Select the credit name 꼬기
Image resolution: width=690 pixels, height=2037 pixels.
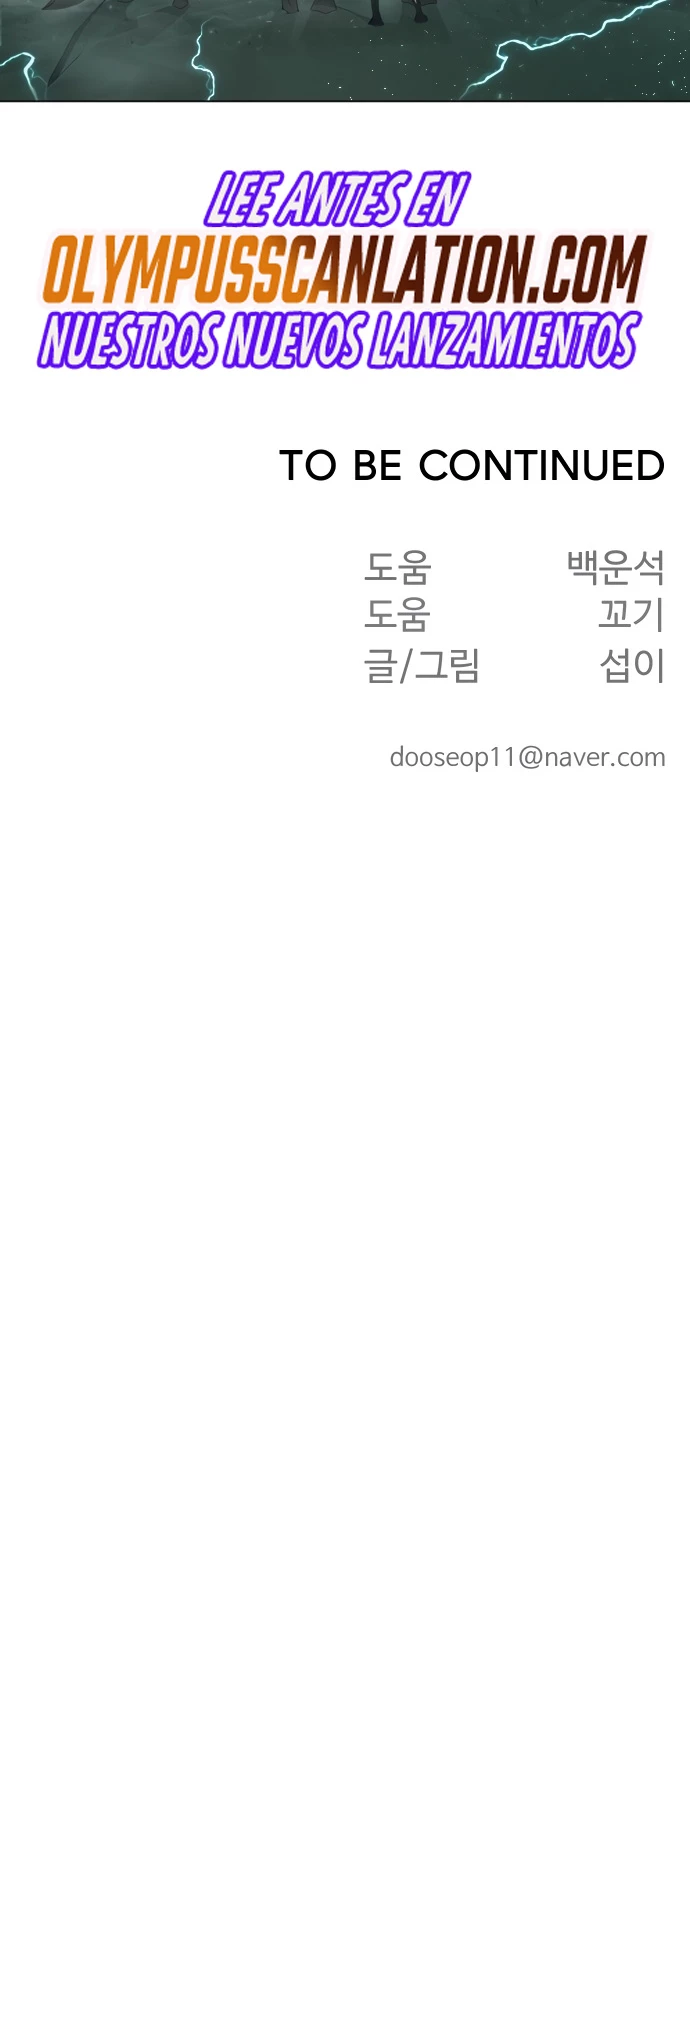point(632,614)
